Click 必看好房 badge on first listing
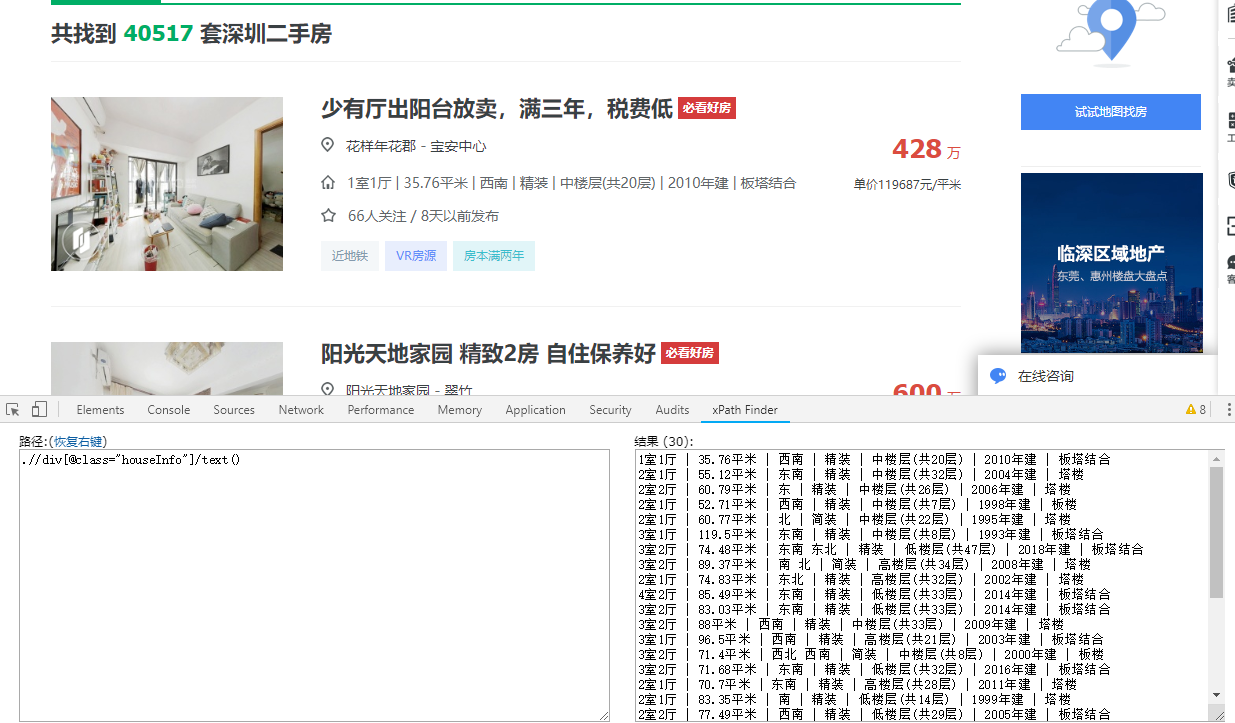The width and height of the screenshot is (1235, 723). (x=707, y=108)
